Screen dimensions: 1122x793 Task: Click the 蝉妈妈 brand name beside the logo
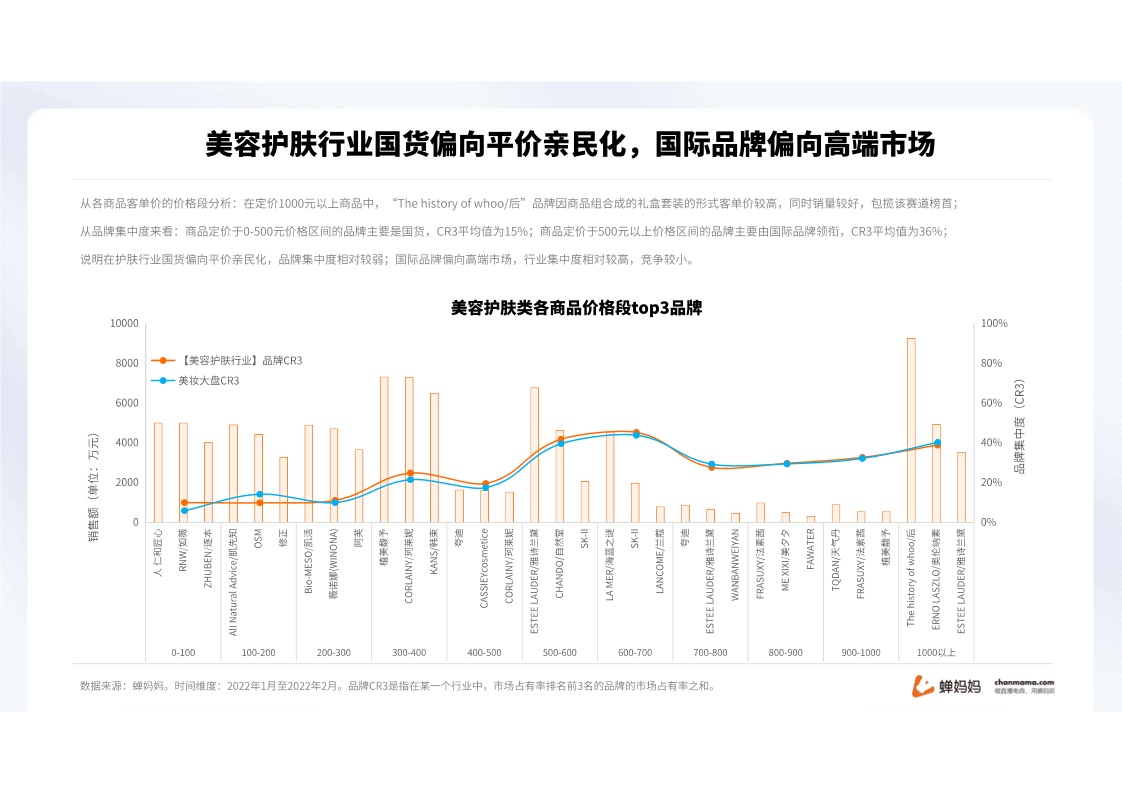click(x=960, y=687)
